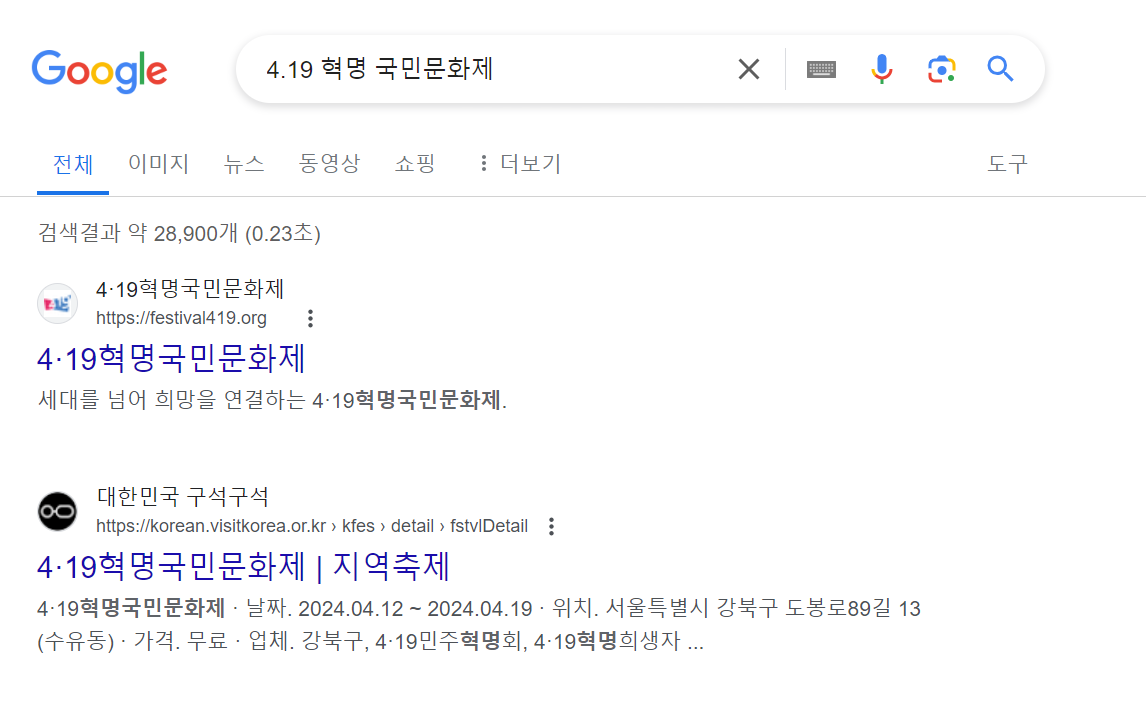Open the 4·19혁명국민문화제 festival419 headline link
1146x728 pixels.
[x=171, y=359]
